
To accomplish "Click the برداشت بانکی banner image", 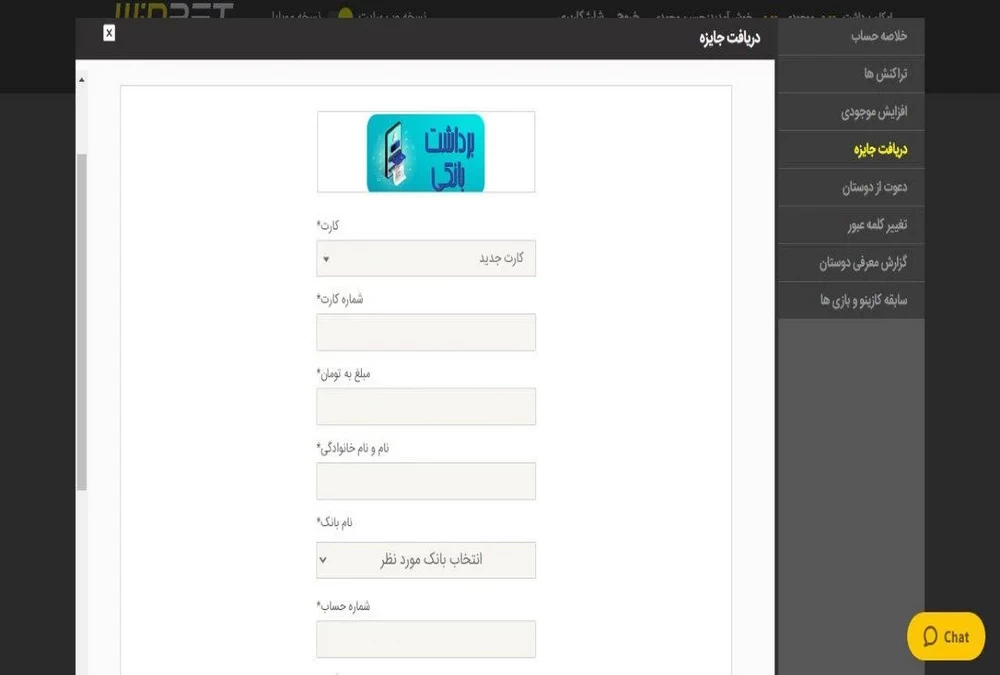I will tap(426, 152).
